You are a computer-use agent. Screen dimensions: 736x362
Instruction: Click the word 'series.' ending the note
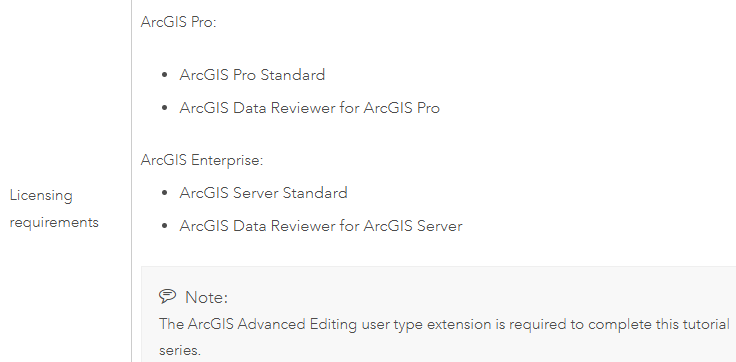[180, 350]
